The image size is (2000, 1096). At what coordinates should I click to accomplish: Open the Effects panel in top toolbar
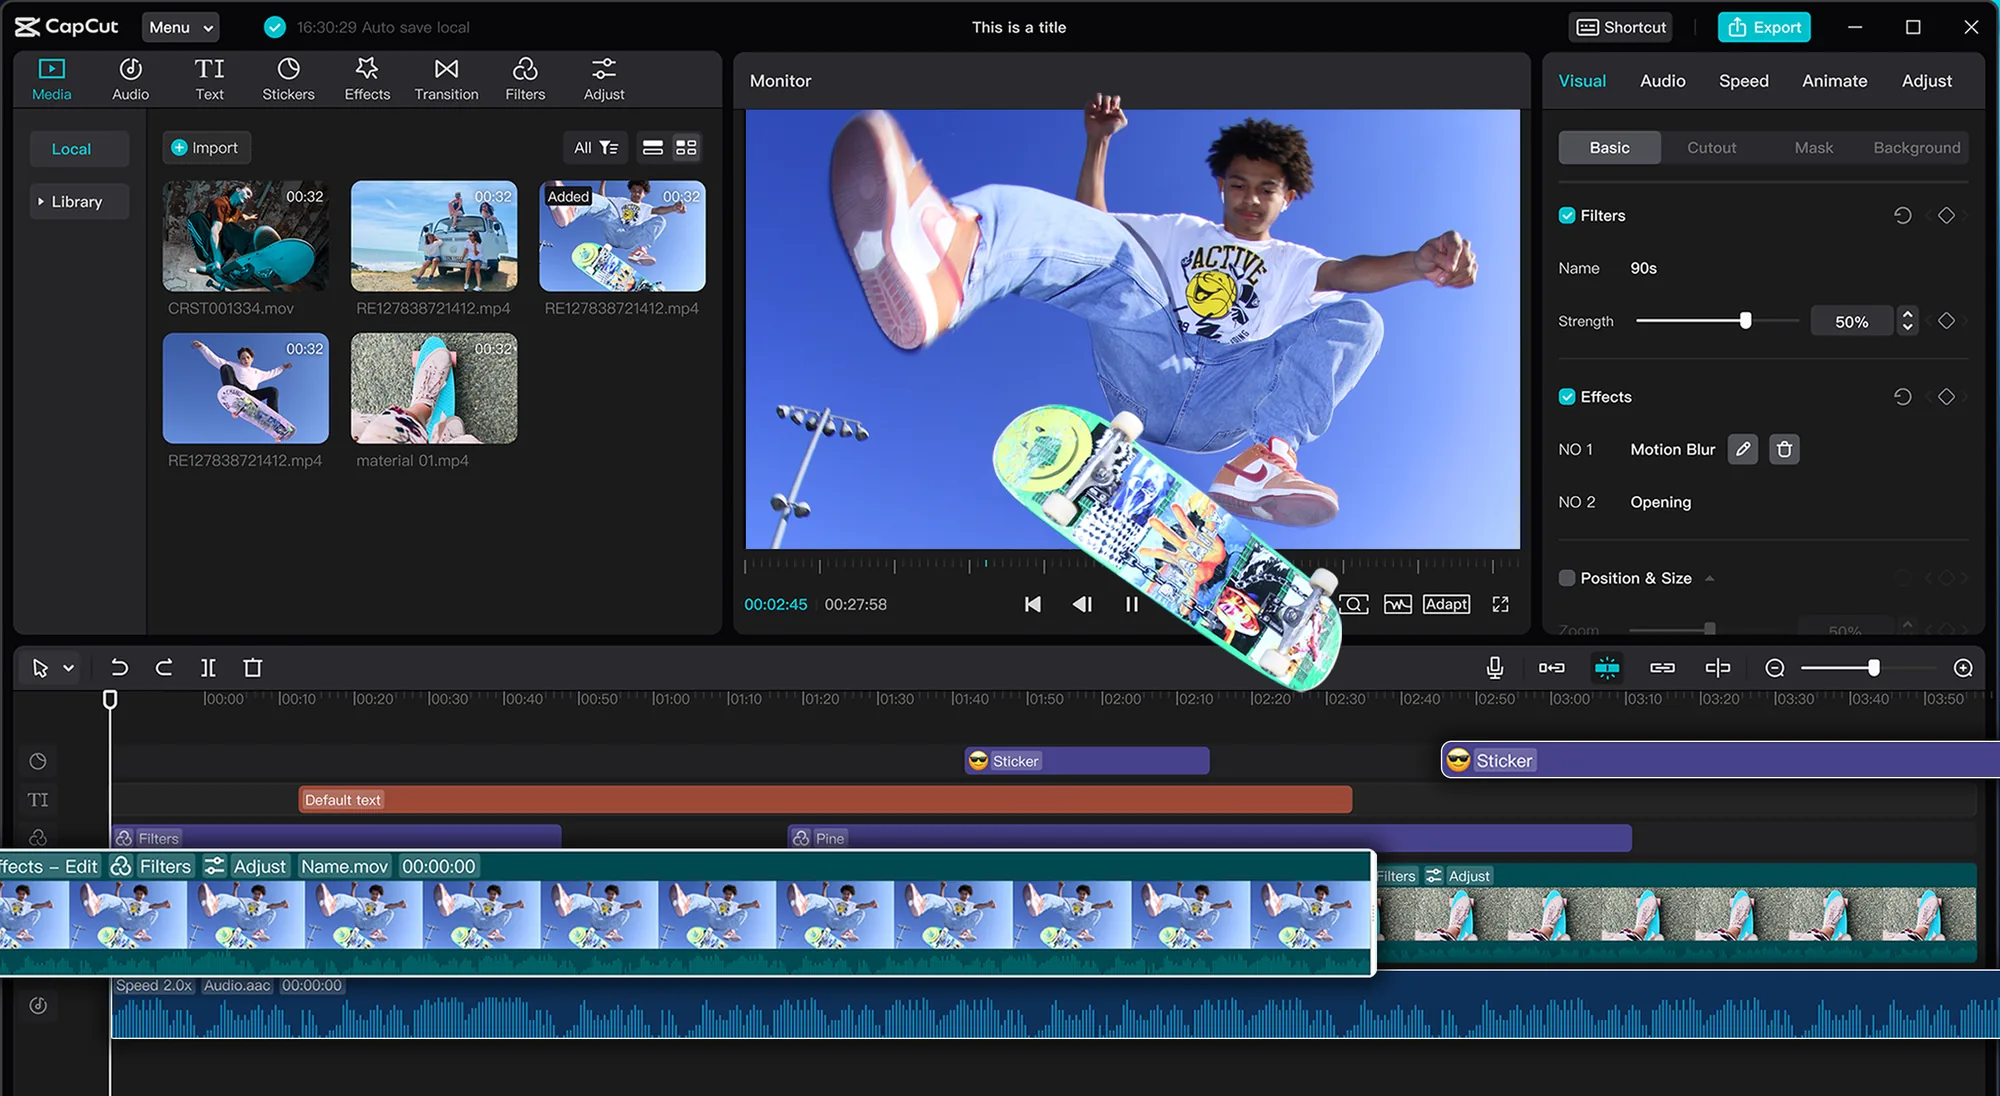point(367,79)
